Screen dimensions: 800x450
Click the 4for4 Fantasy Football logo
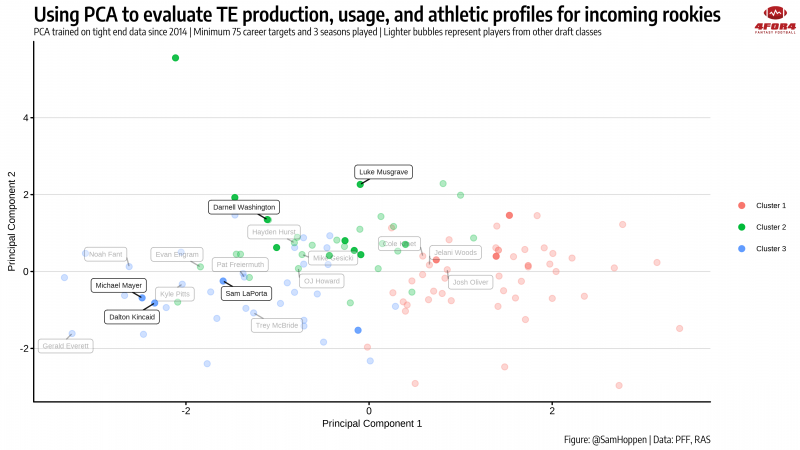pyautogui.click(x=770, y=20)
